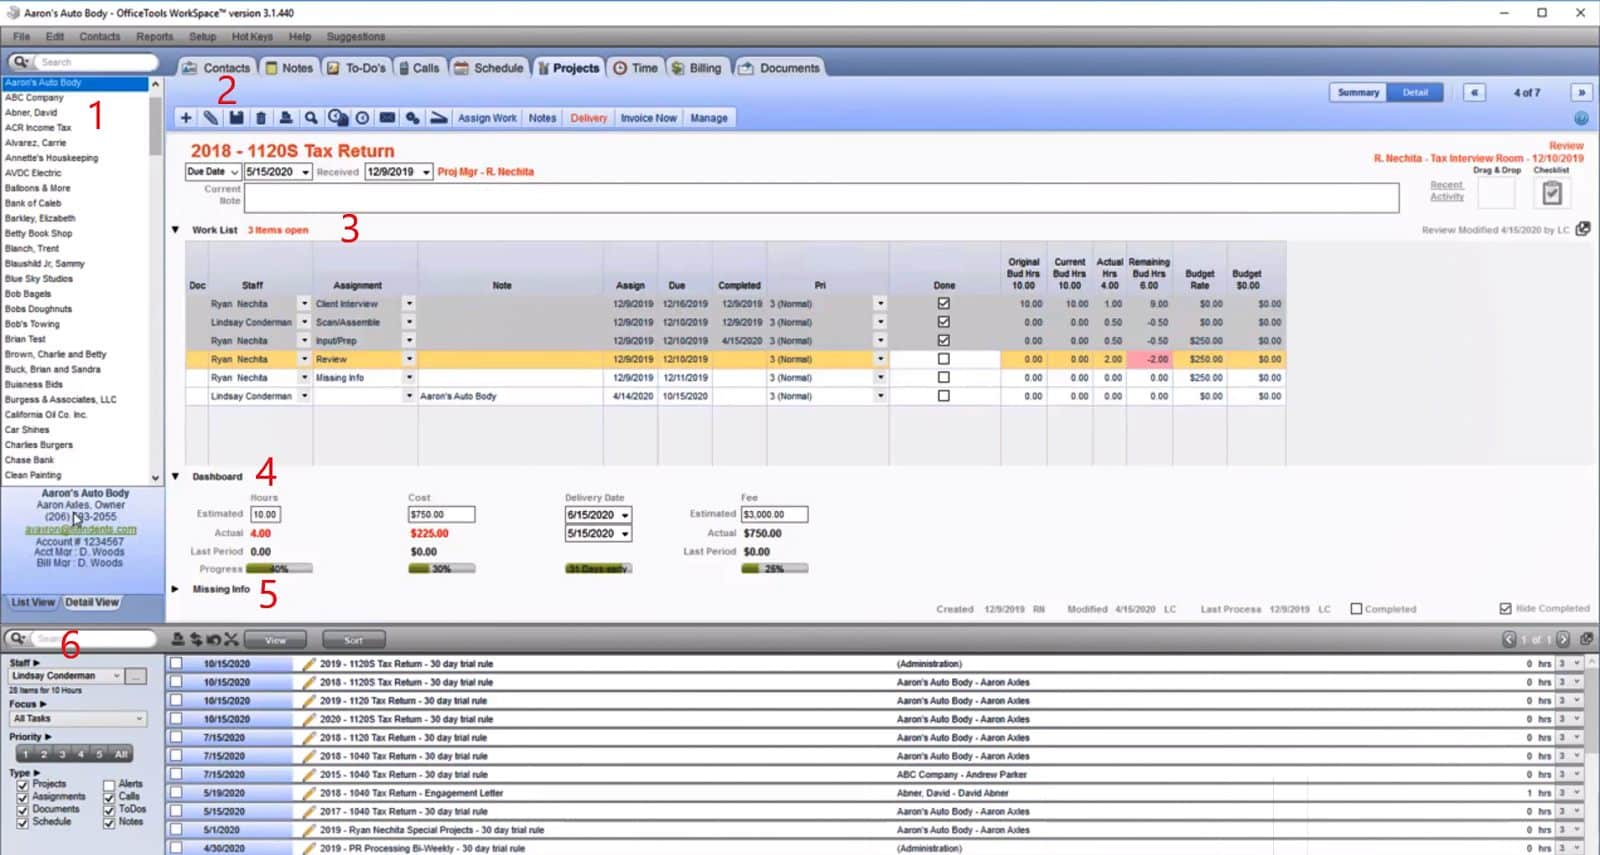Viewport: 1600px width, 855px height.
Task: Click the paperclip attachment icon
Action: tap(211, 118)
